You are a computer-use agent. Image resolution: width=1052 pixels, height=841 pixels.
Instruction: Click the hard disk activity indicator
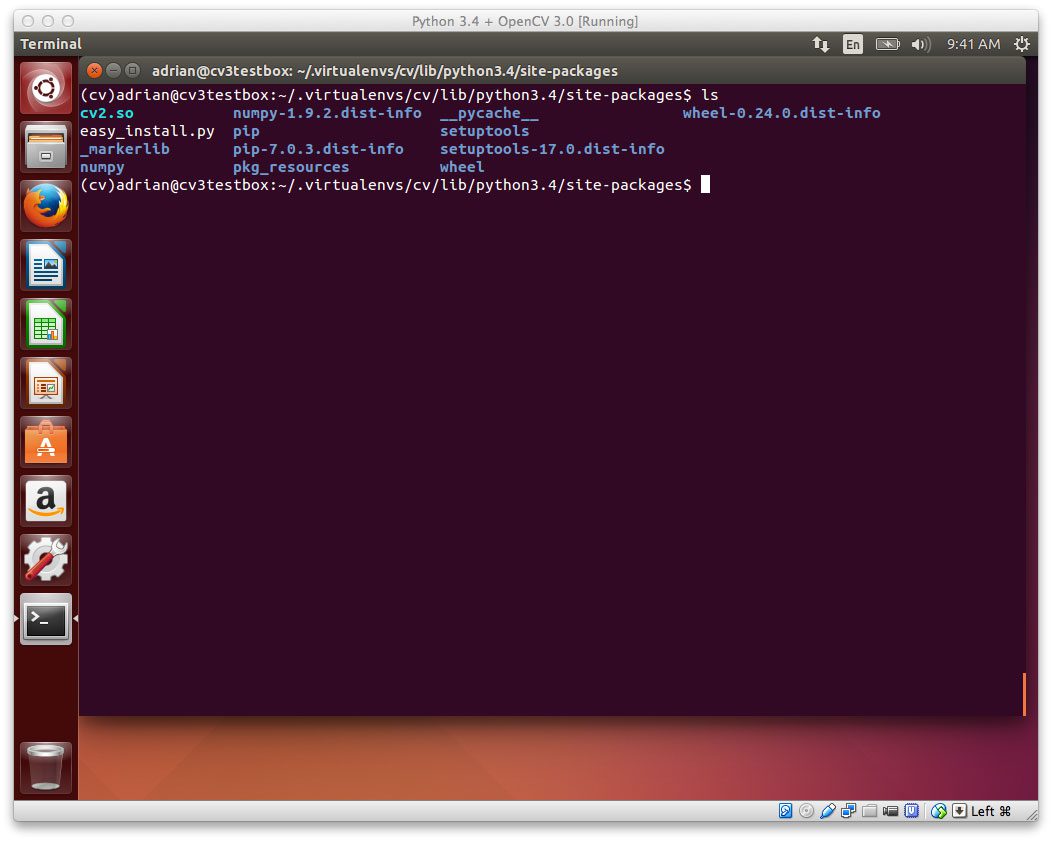(x=785, y=811)
